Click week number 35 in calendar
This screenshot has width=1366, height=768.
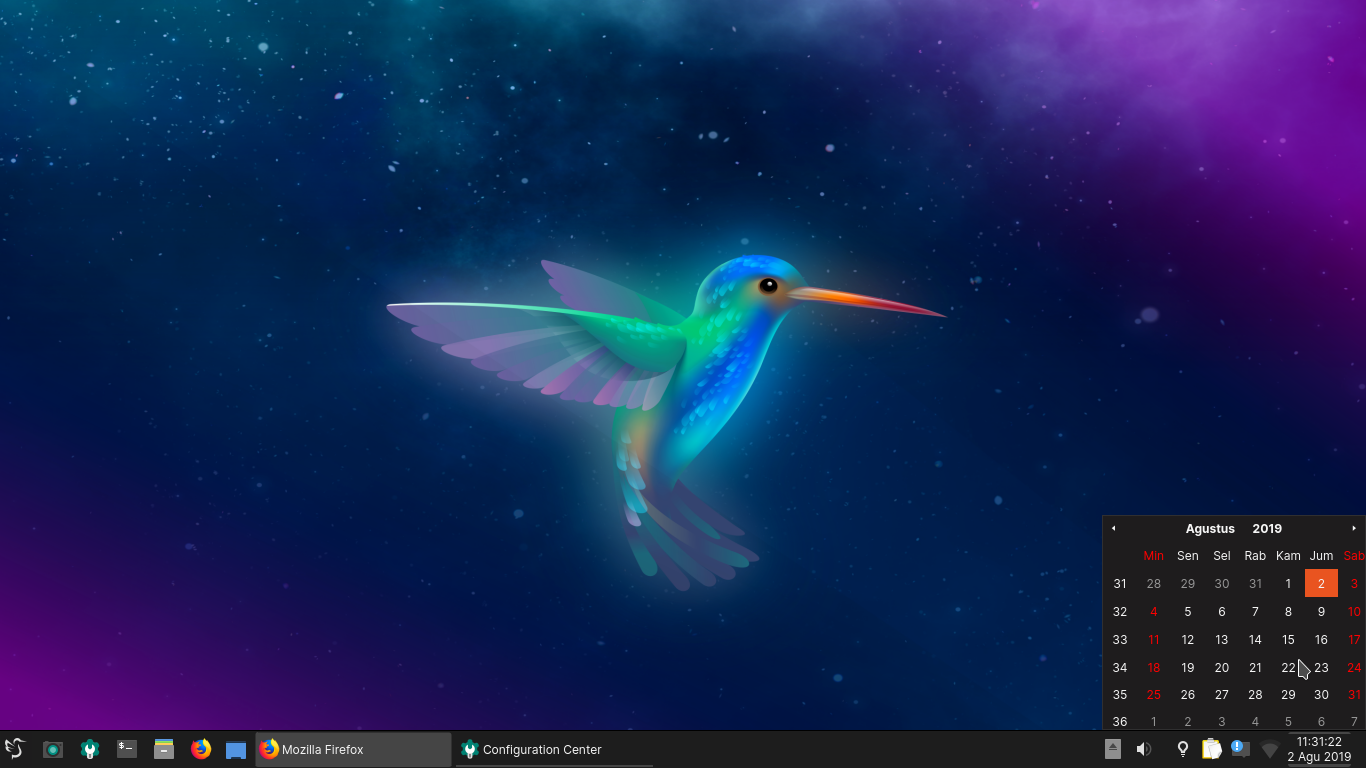(x=1120, y=694)
